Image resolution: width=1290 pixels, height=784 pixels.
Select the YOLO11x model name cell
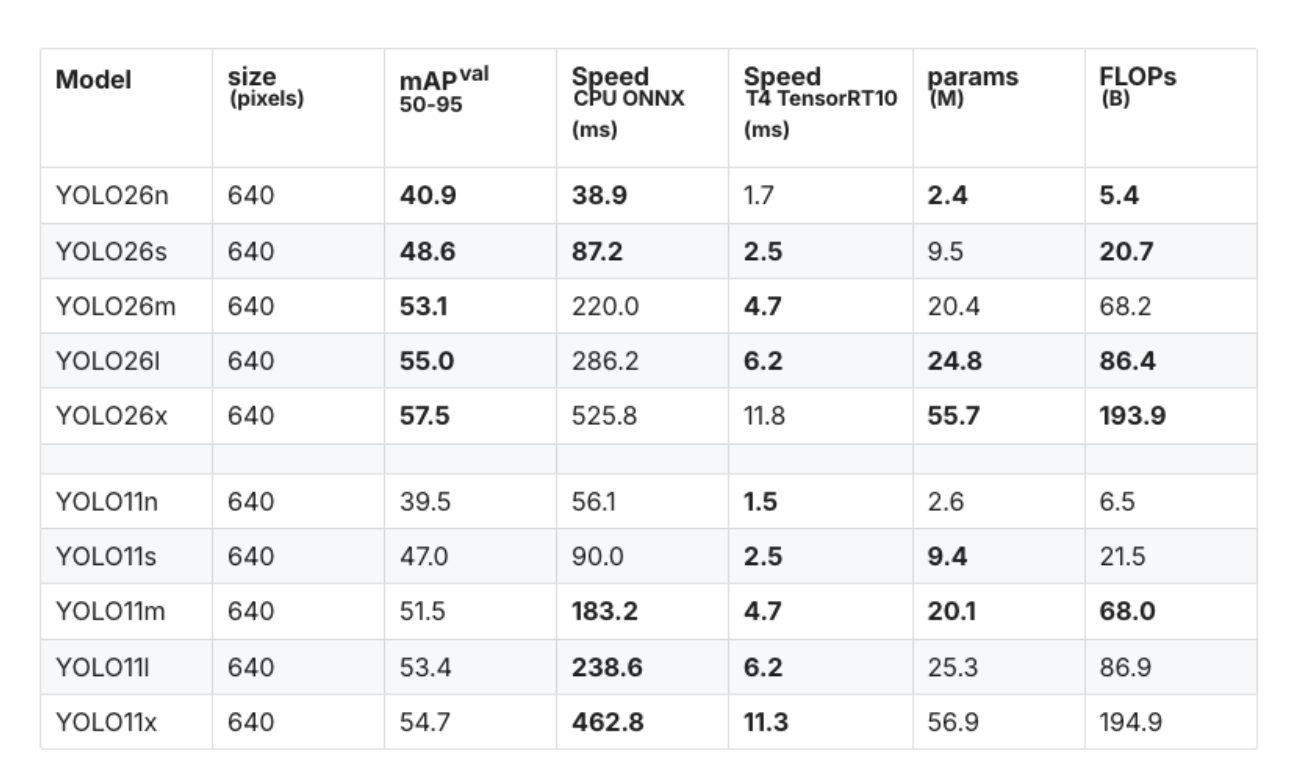click(107, 721)
